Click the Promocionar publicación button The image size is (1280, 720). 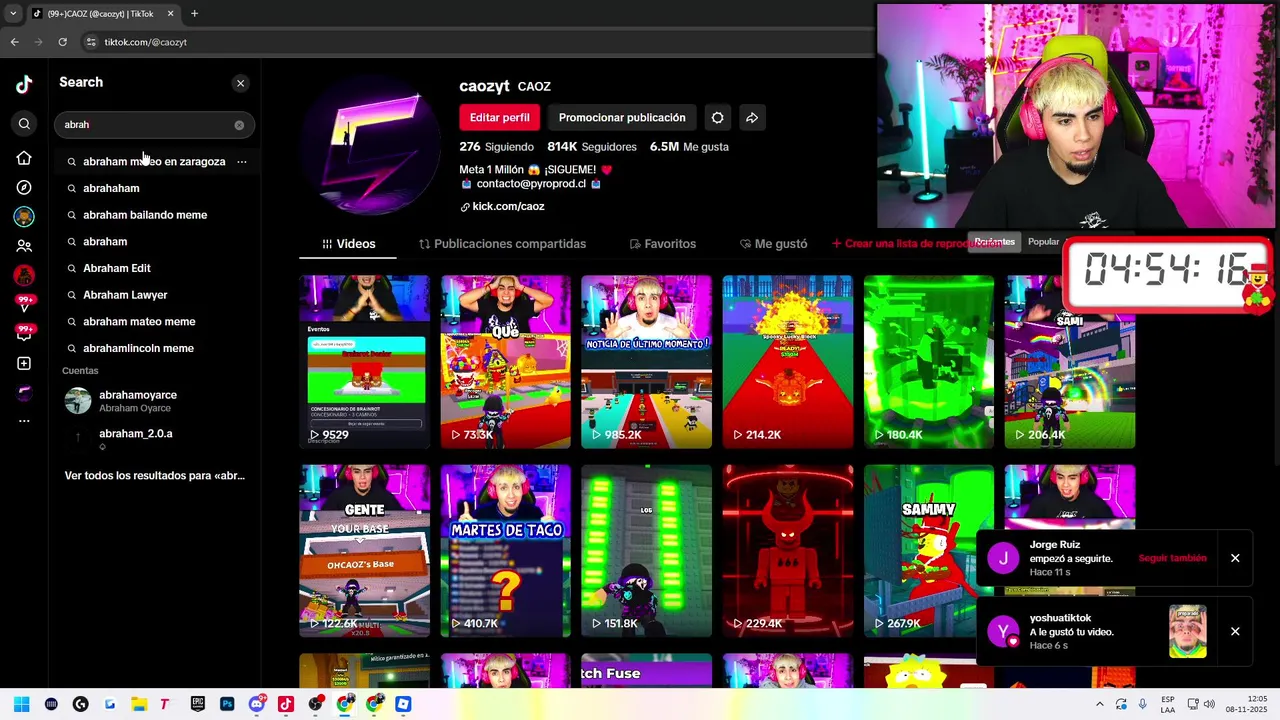(622, 118)
